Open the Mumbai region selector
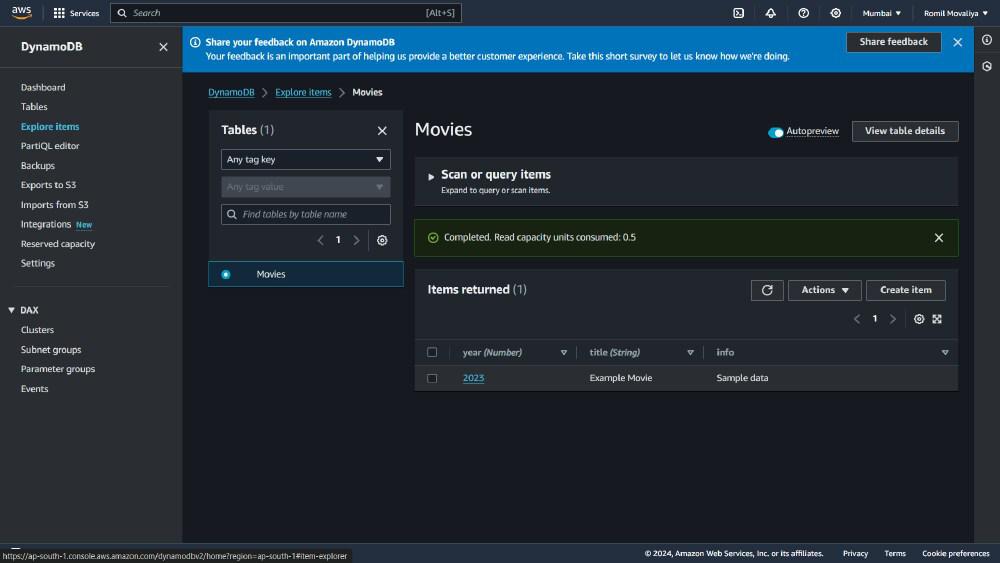The width and height of the screenshot is (1000, 563). click(x=881, y=13)
